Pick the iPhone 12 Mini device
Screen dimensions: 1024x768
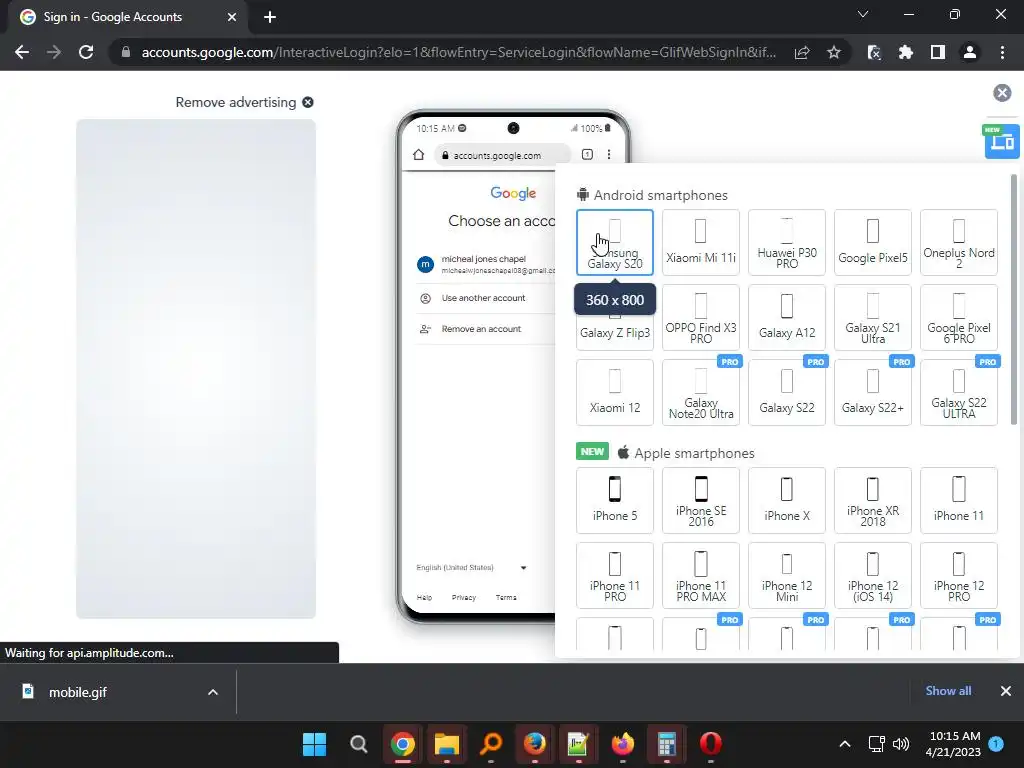[787, 575]
